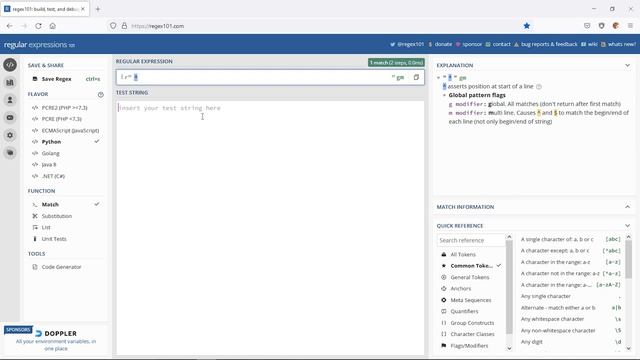Open the whats new link
This screenshot has width=640, height=360.
pyautogui.click(x=618, y=44)
